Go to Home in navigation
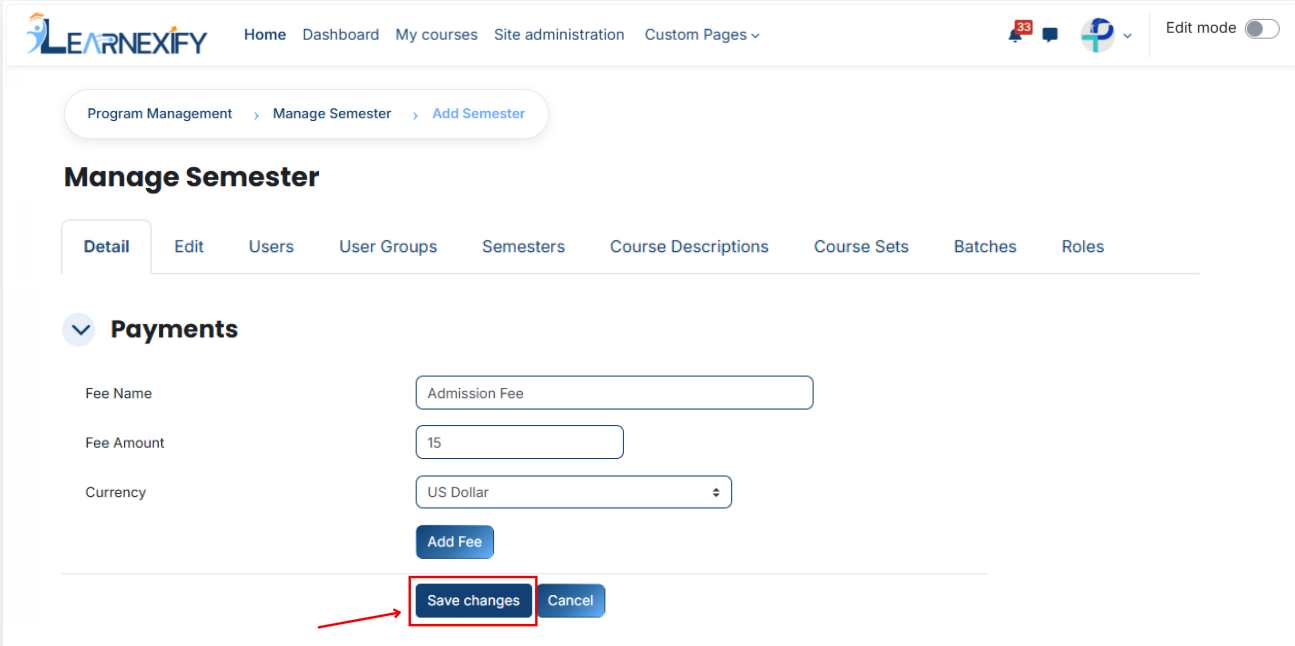This screenshot has height=646, width=1295. pyautogui.click(x=265, y=35)
